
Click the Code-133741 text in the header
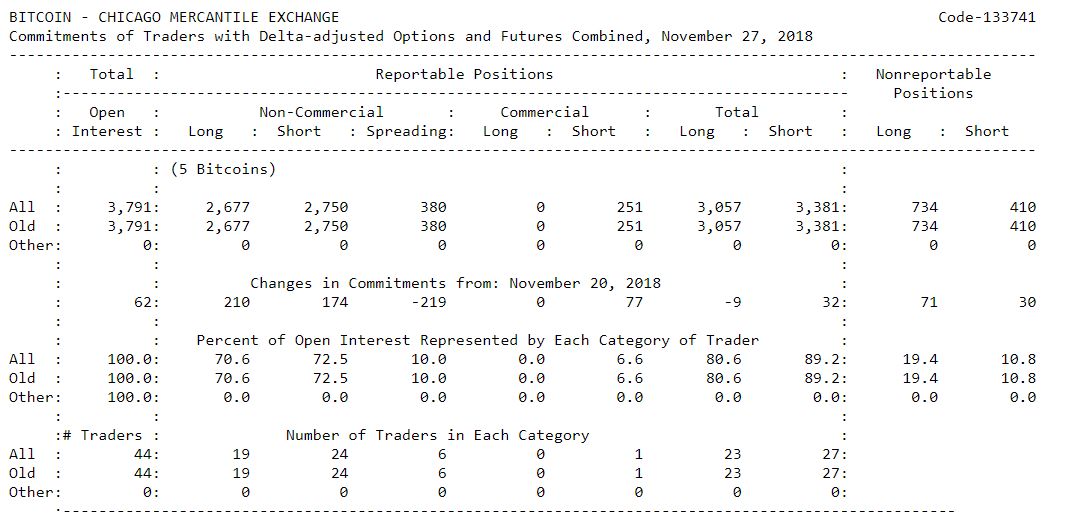point(986,17)
